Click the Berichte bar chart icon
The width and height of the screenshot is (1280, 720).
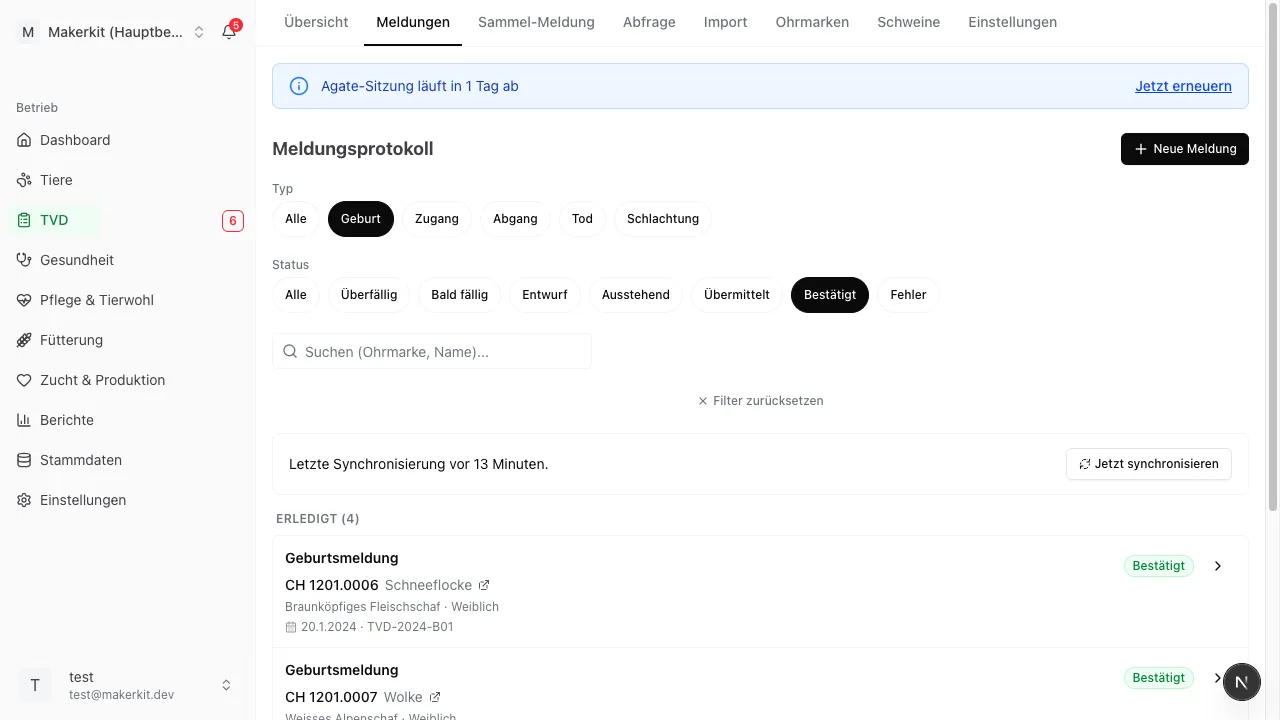point(24,420)
